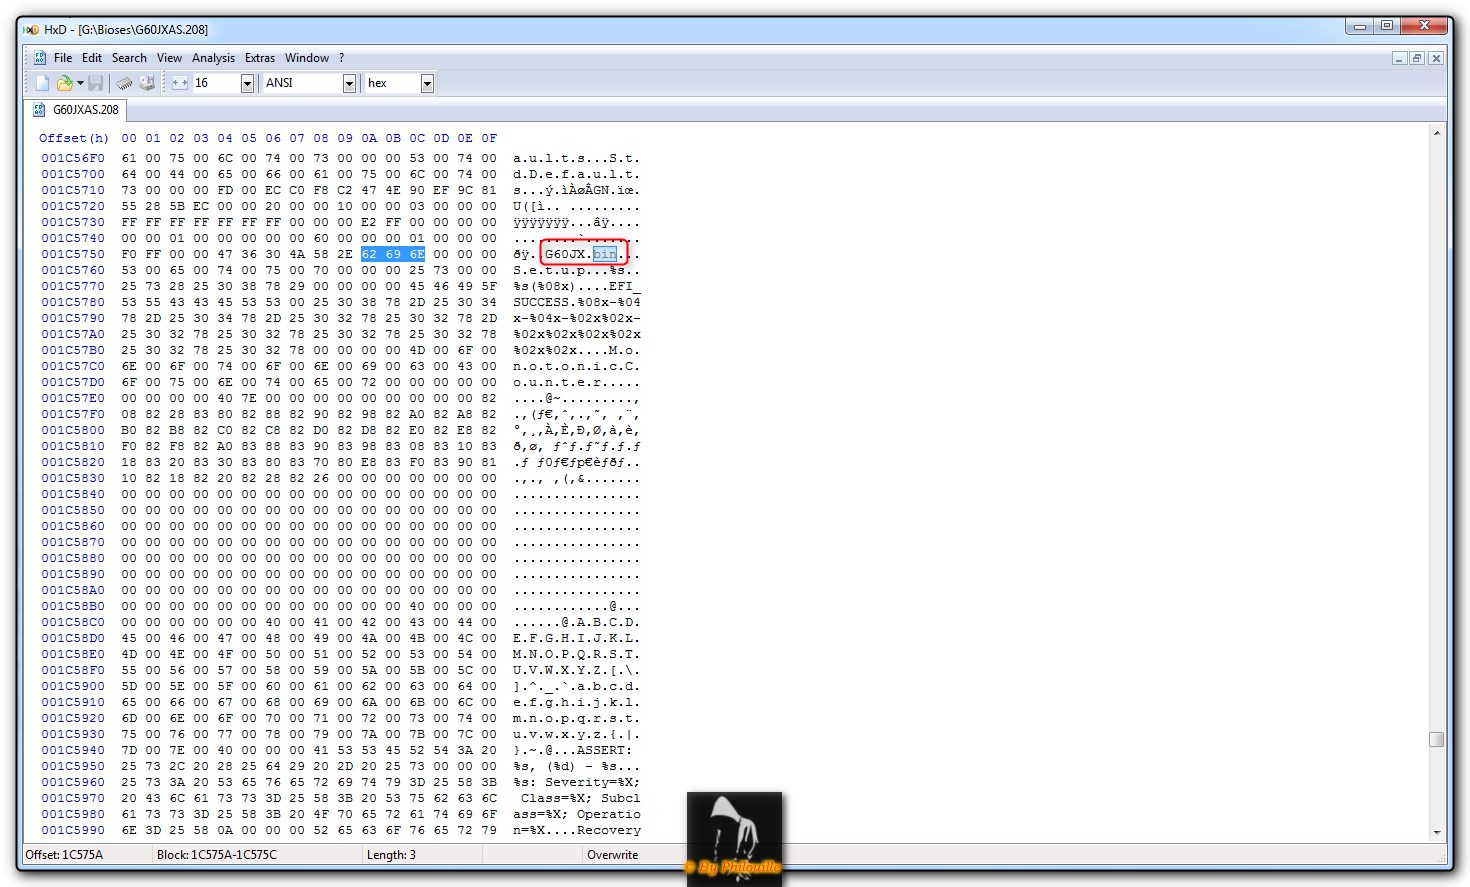Click the Overwrite mode status indicator
This screenshot has width=1470, height=887.
[x=612, y=855]
